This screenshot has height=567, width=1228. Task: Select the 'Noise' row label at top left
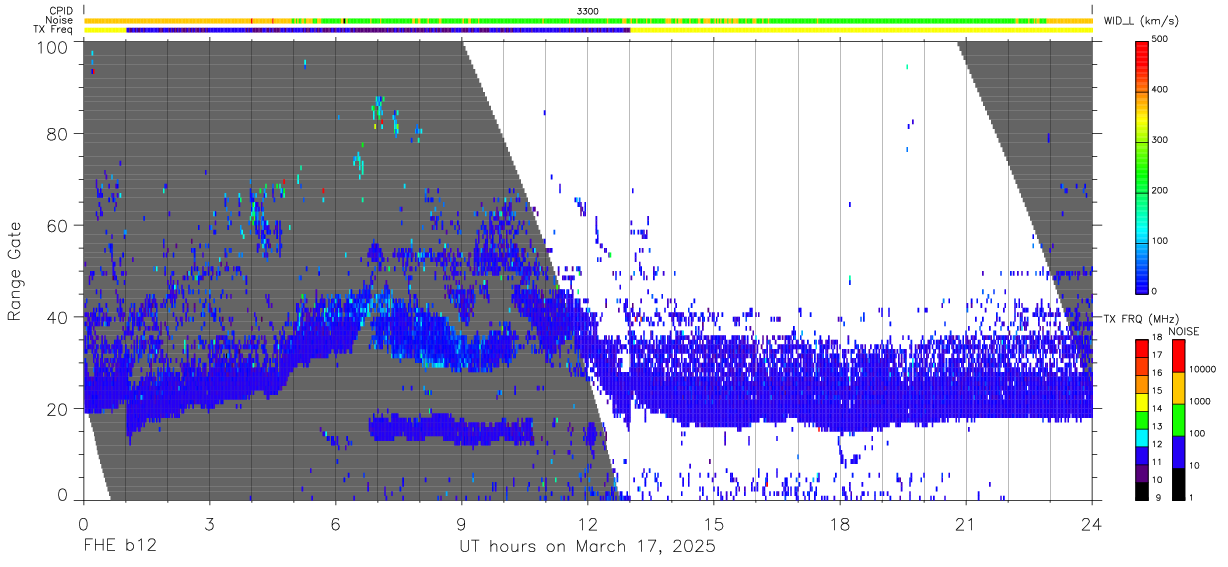pyautogui.click(x=60, y=20)
